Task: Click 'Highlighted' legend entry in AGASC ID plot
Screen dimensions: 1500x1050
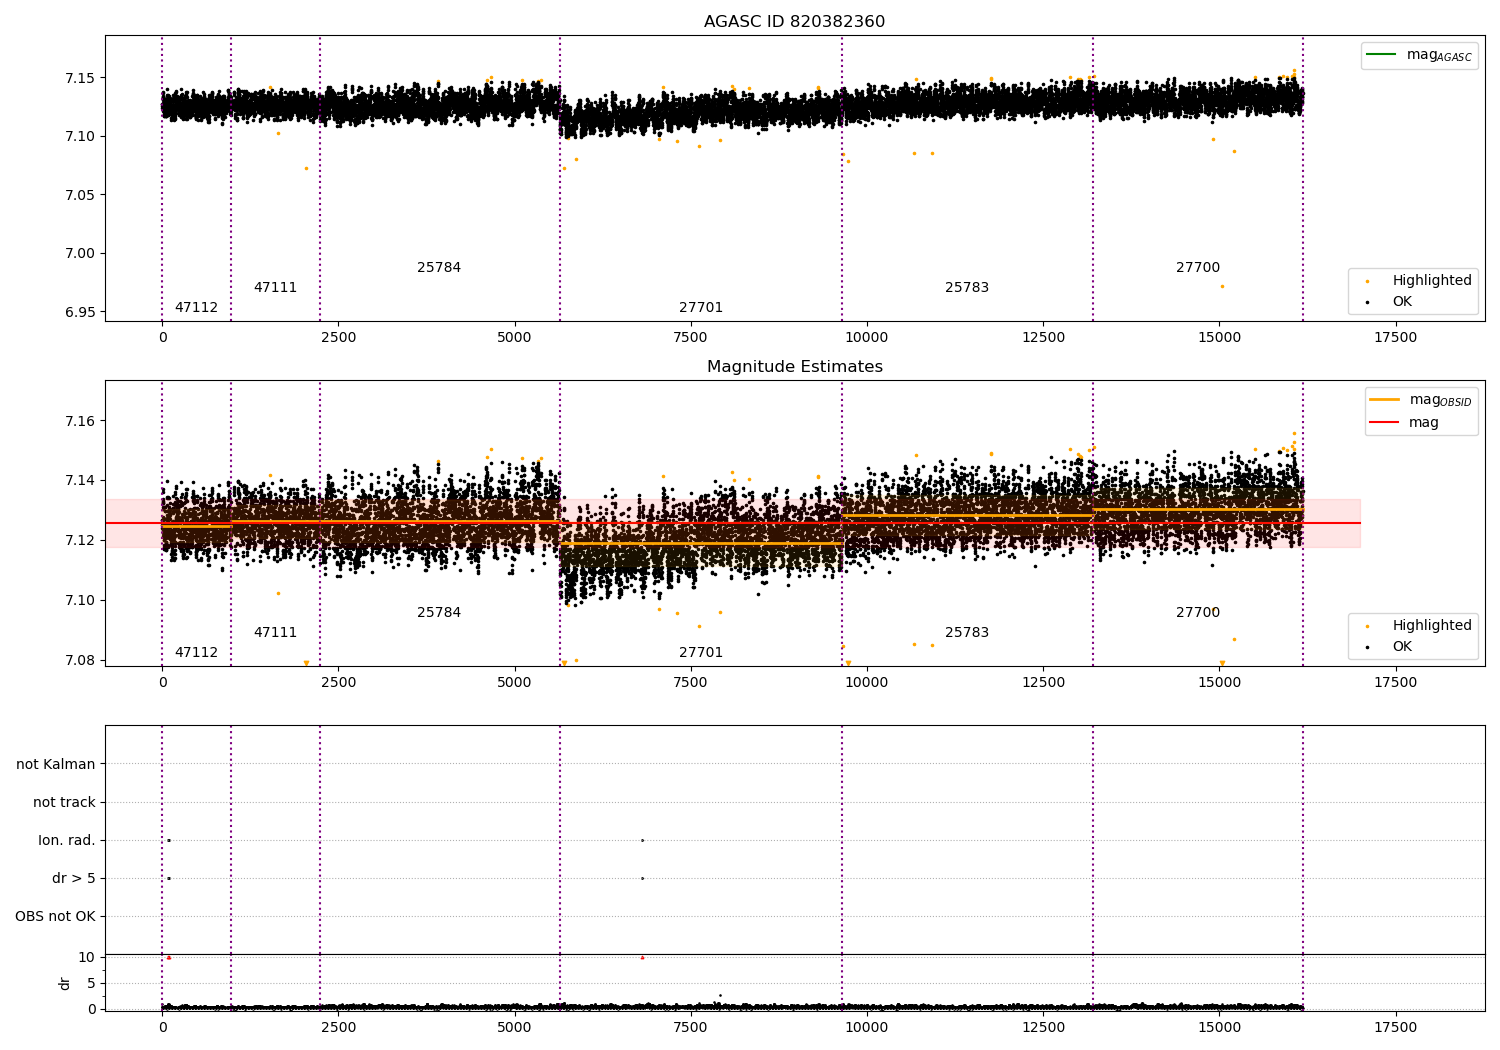Action: coord(1418,281)
